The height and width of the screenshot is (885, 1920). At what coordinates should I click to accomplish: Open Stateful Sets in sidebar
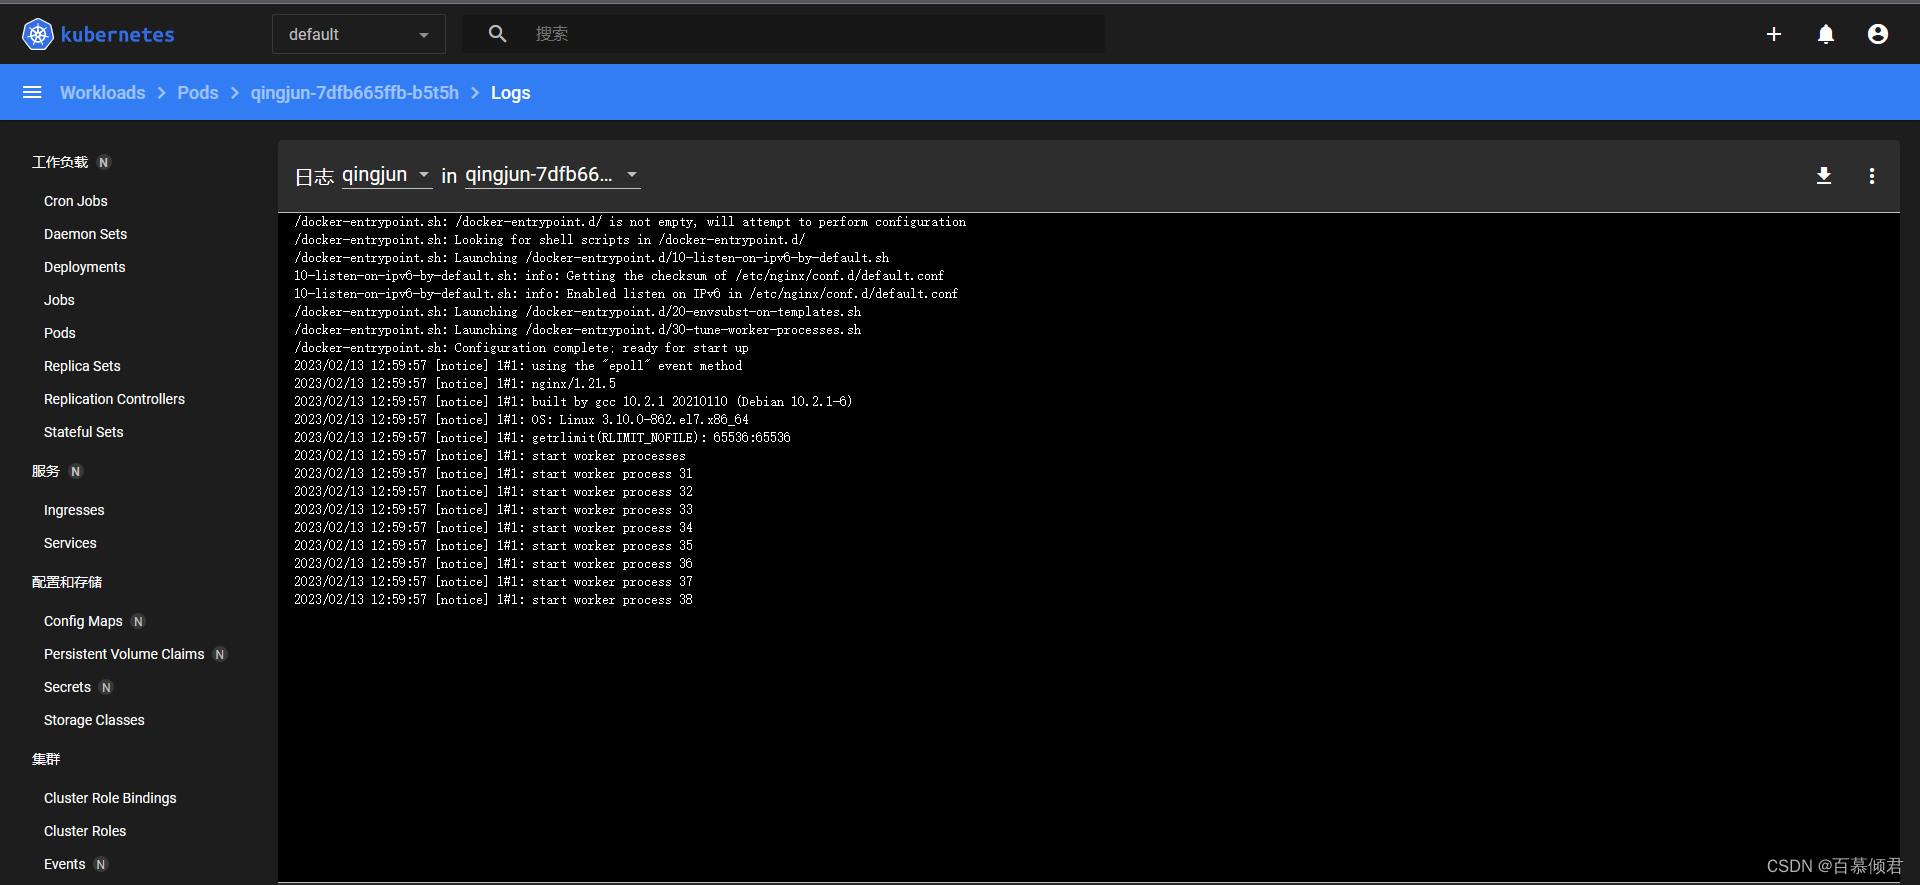tap(84, 432)
